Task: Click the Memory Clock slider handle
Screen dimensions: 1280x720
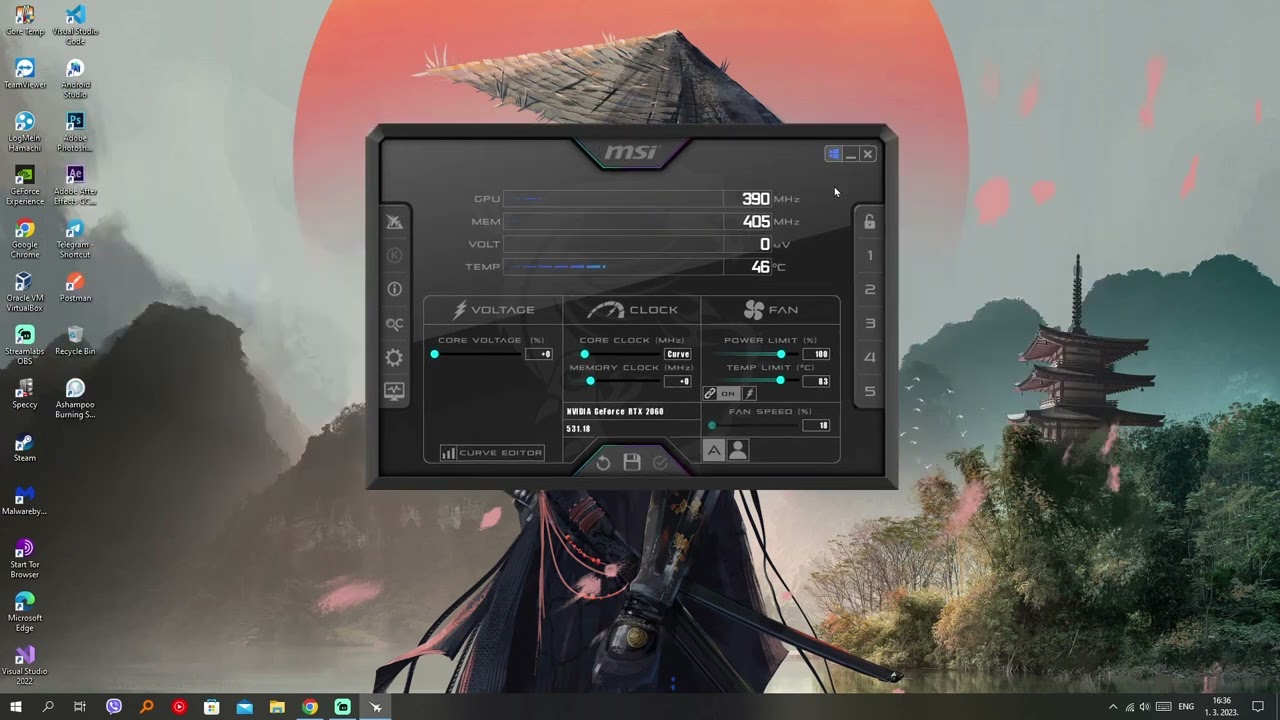Action: click(590, 381)
